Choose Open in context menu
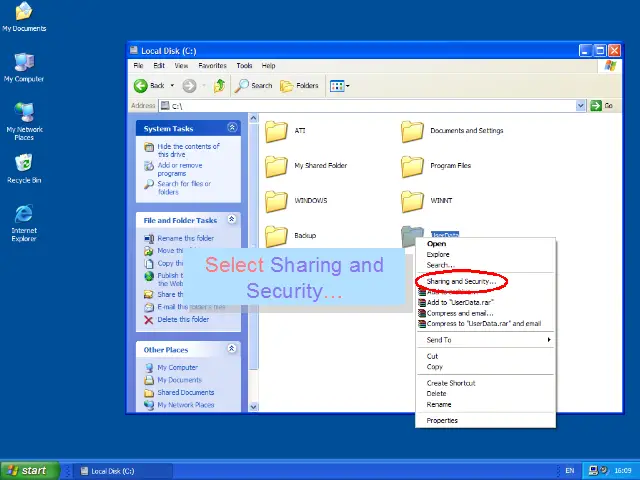 (x=485, y=244)
